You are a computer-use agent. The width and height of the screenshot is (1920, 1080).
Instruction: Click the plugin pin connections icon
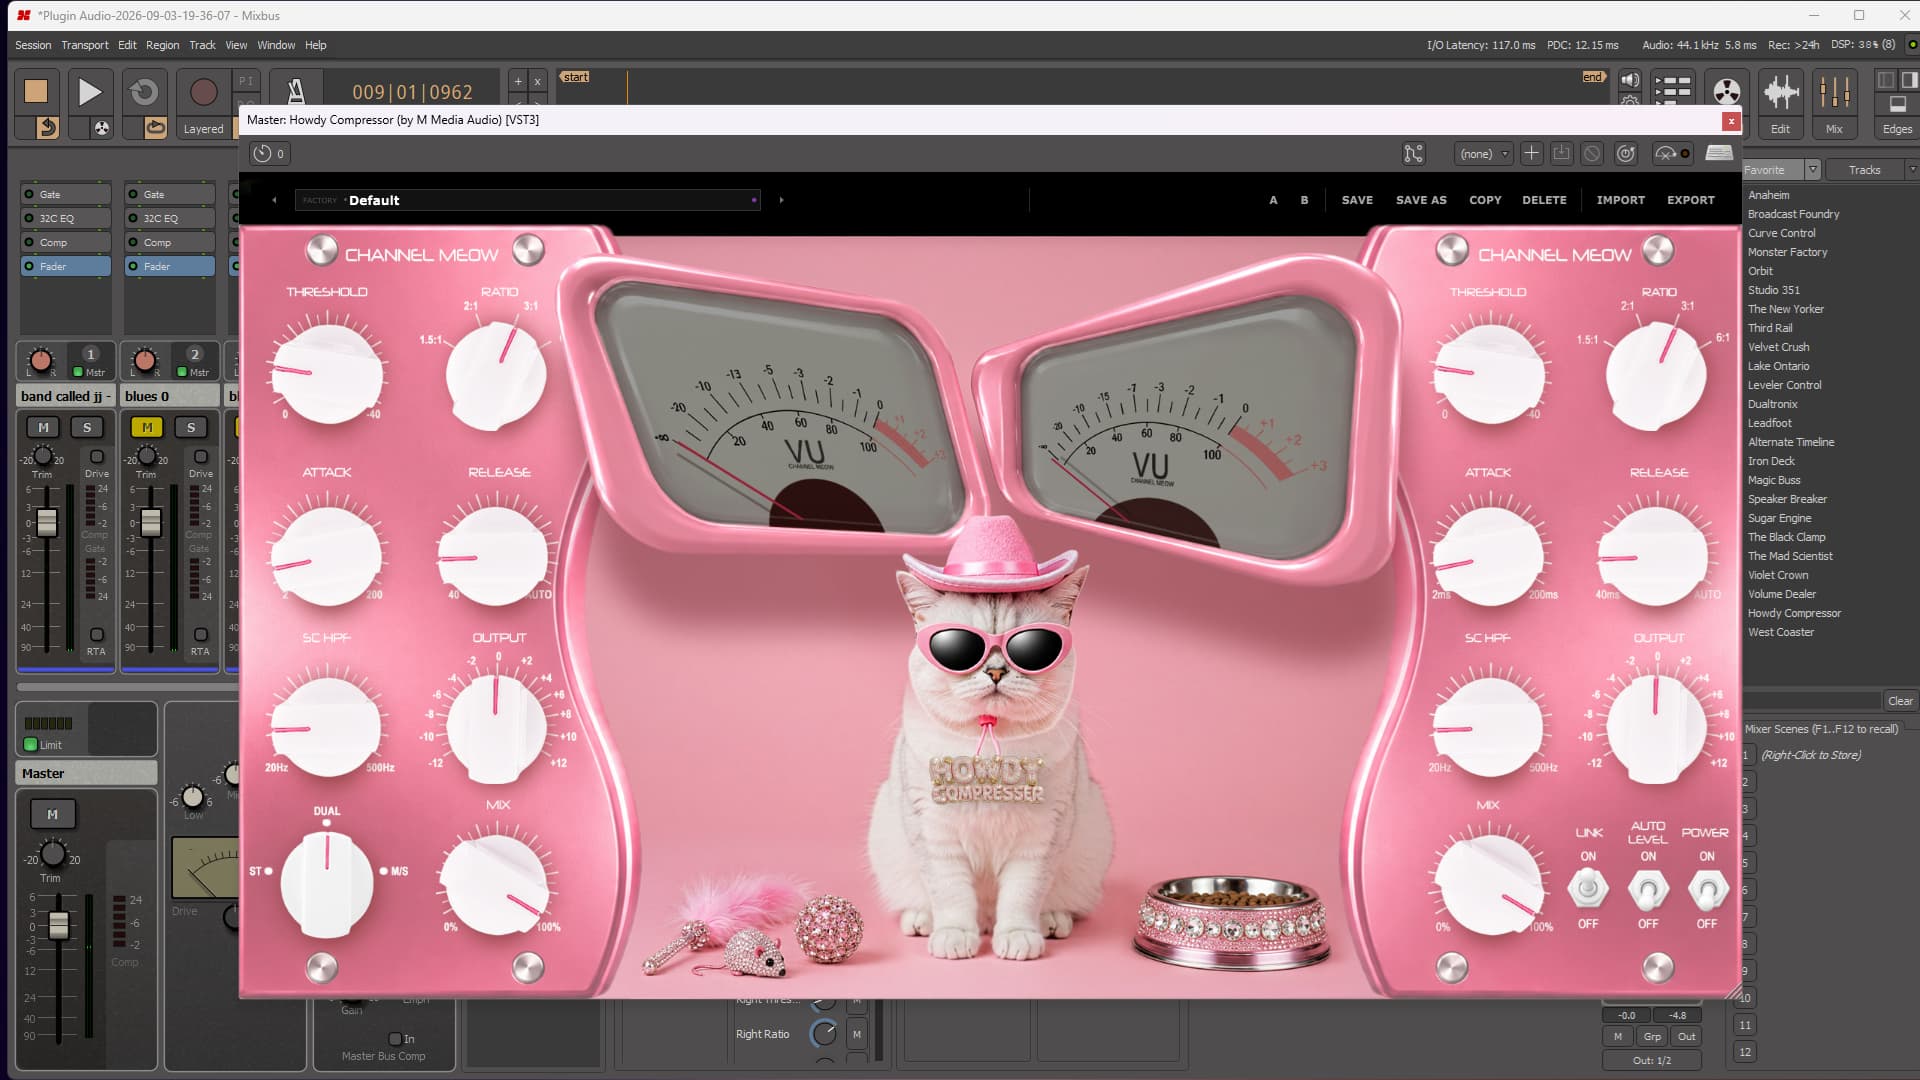tap(1413, 153)
